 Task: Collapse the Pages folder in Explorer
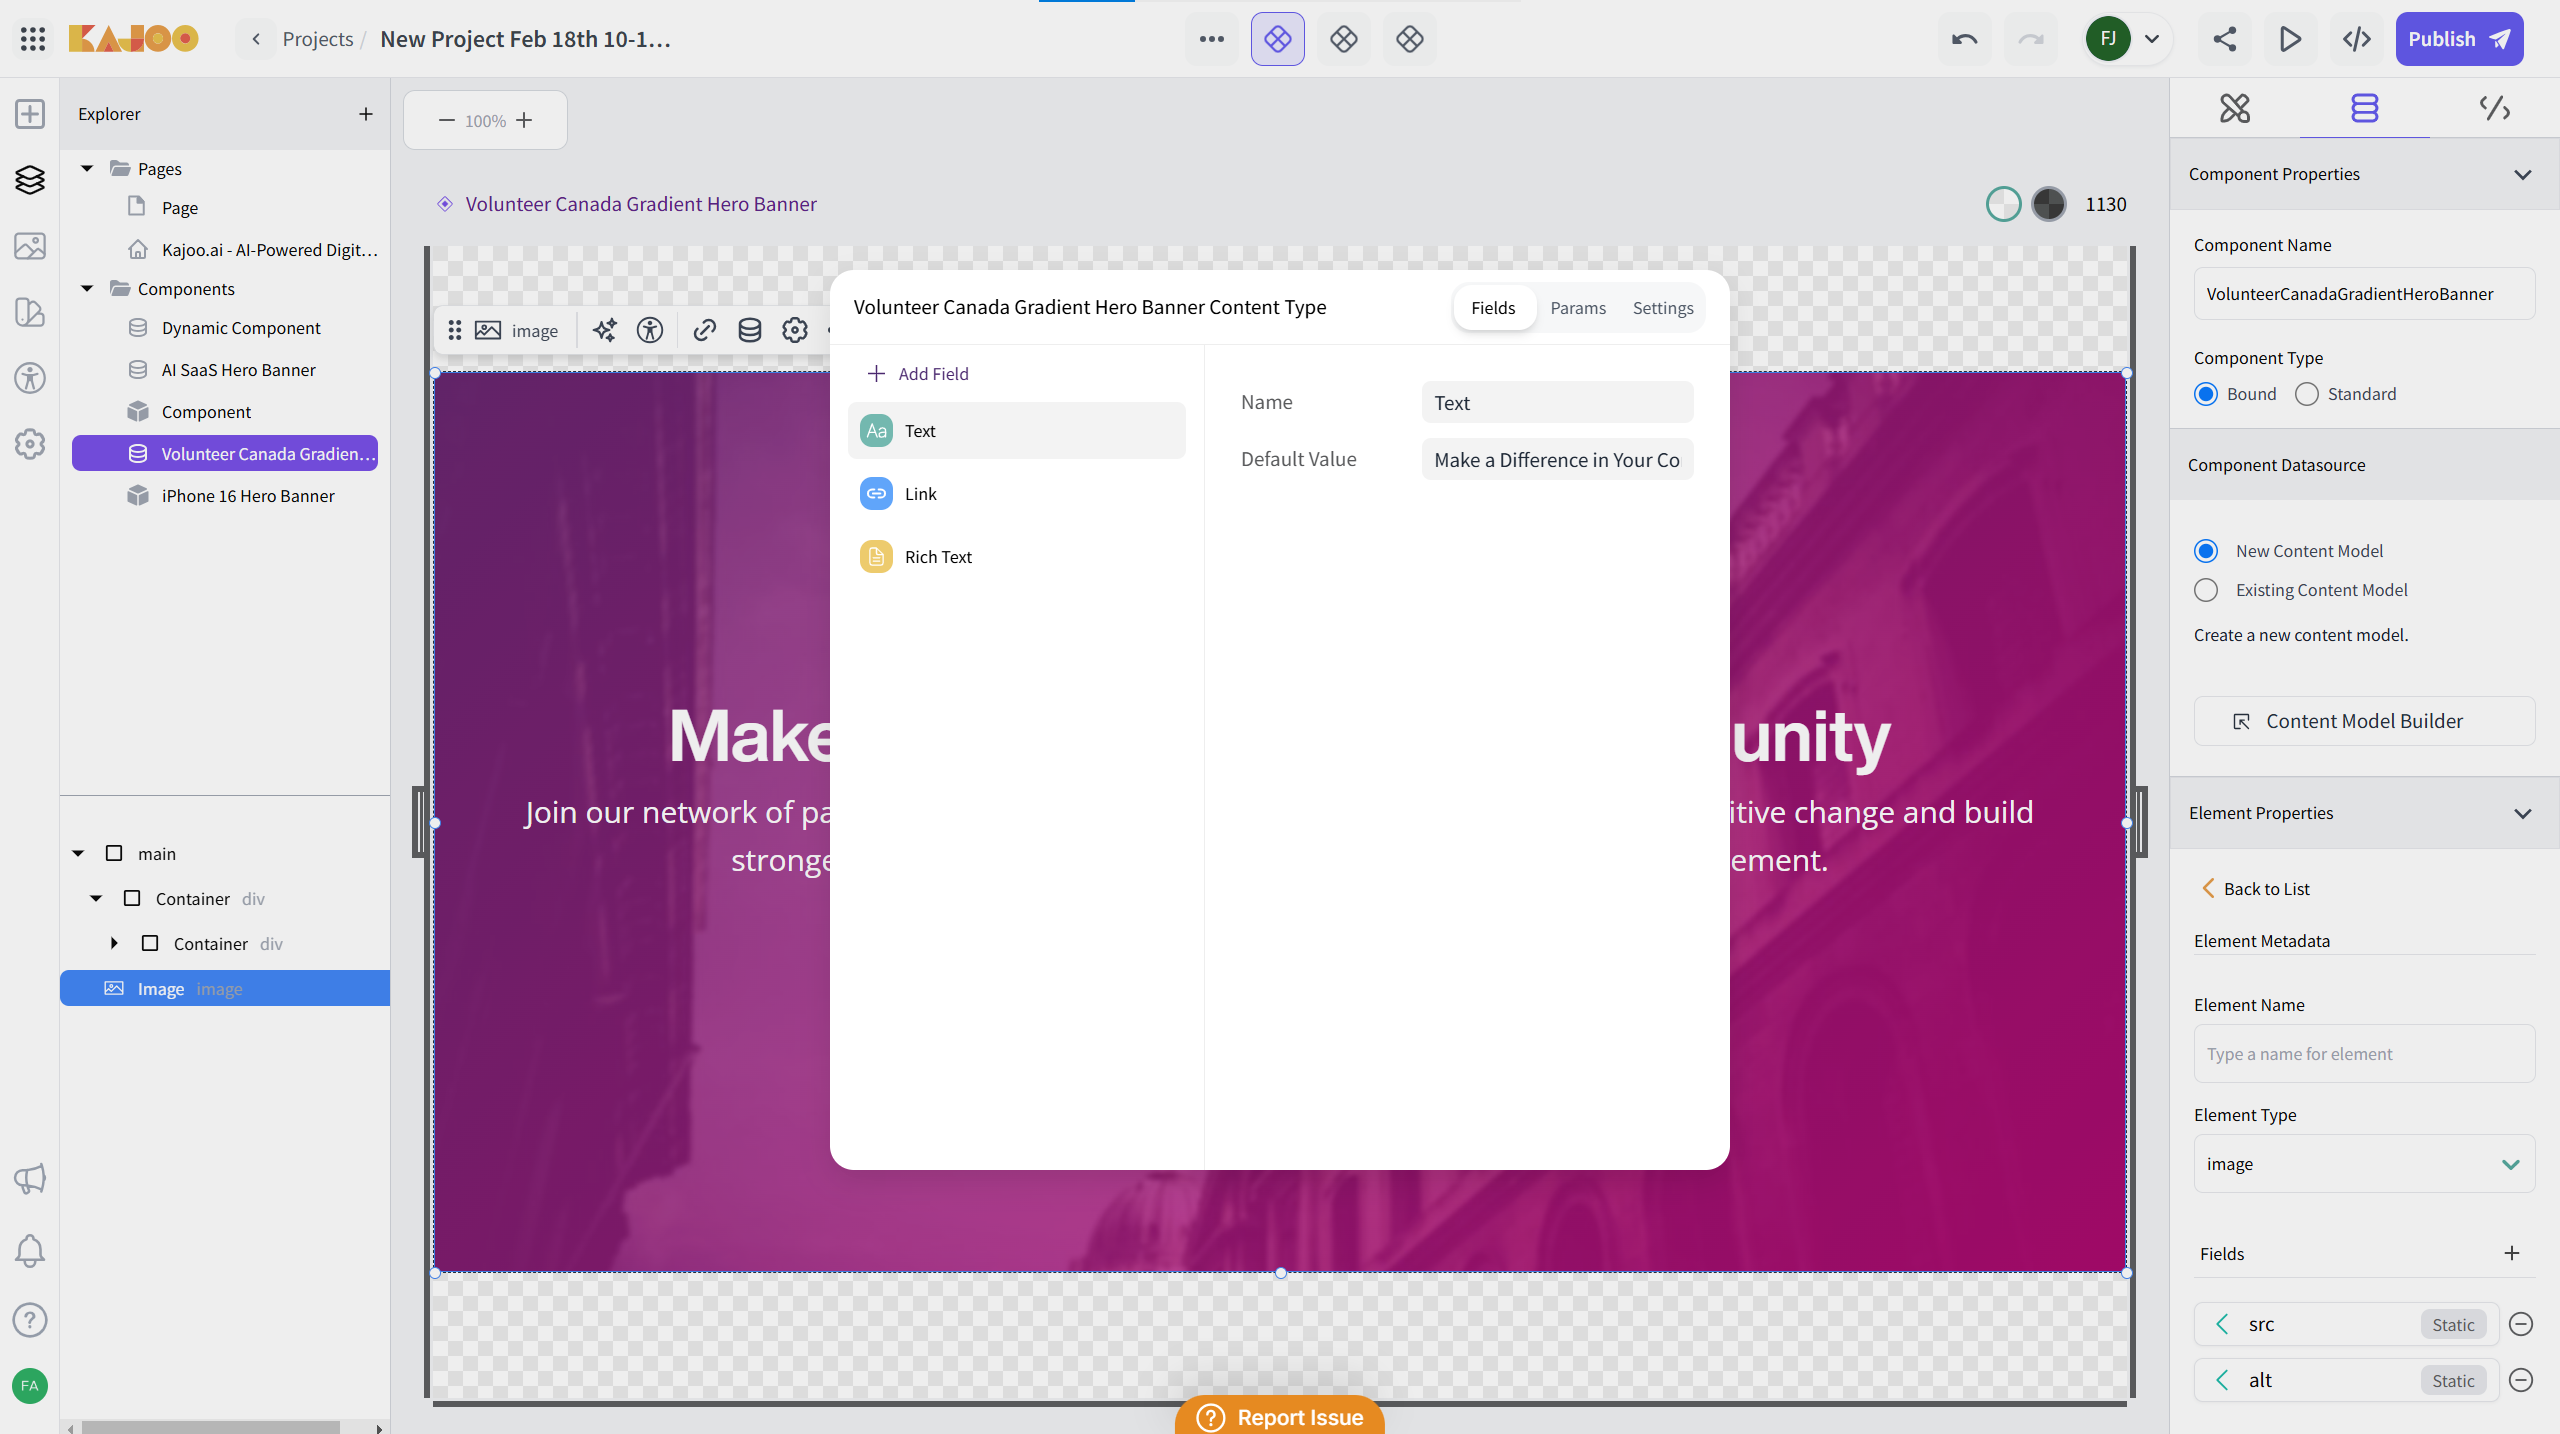point(87,168)
